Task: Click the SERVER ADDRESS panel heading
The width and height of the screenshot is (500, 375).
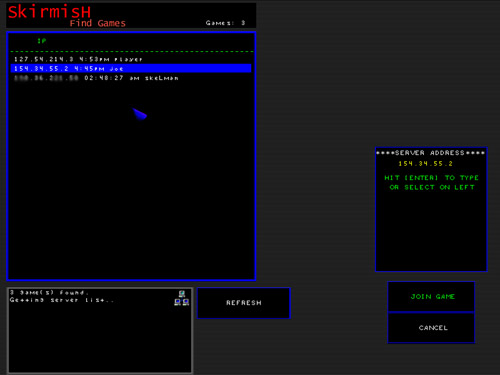Action: pos(430,153)
